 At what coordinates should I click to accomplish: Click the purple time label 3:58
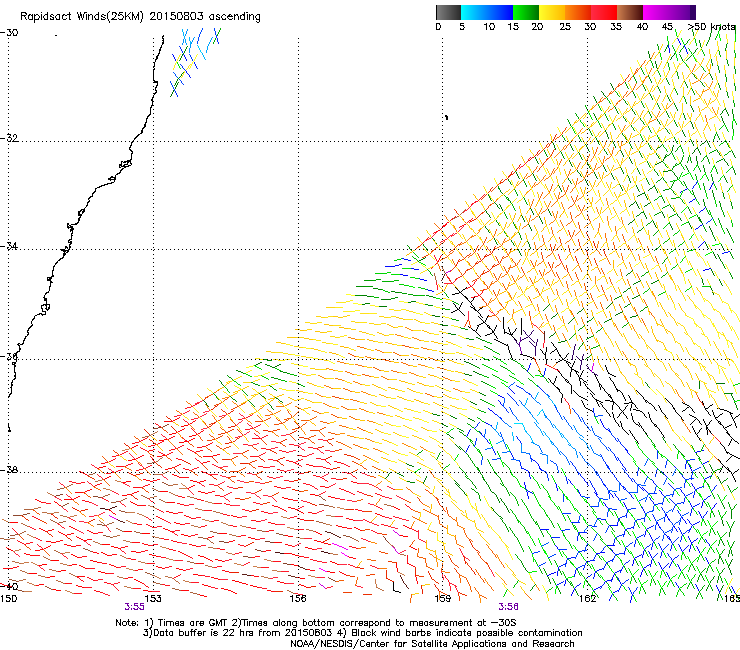pos(508,607)
